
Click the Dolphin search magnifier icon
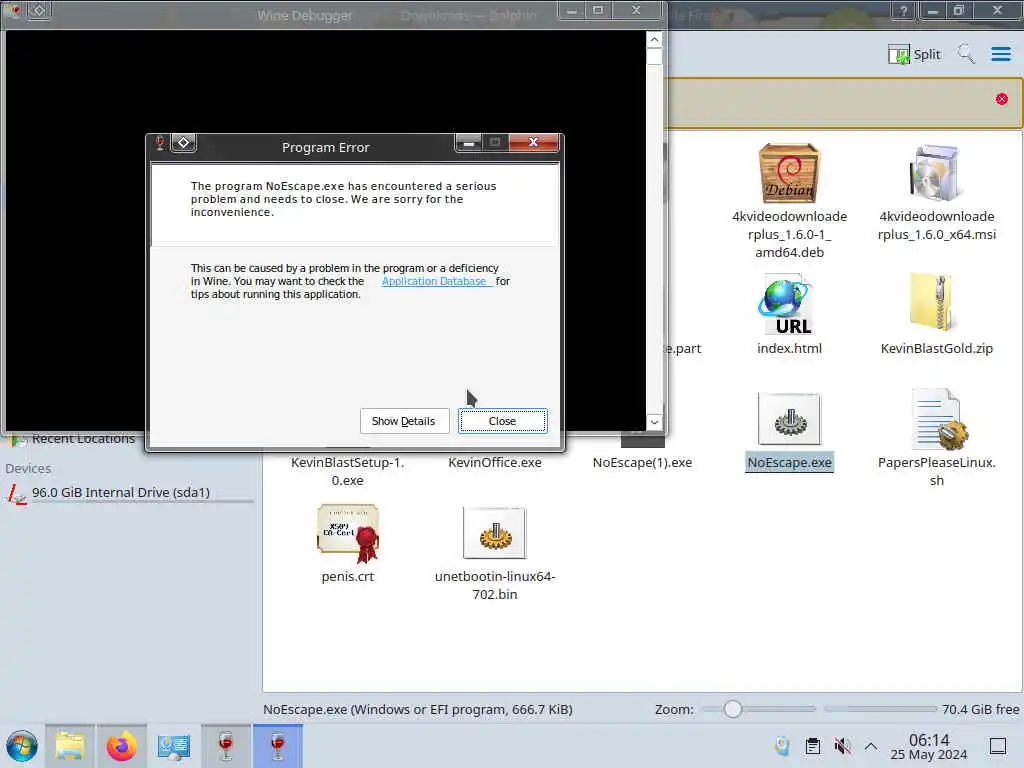[965, 54]
